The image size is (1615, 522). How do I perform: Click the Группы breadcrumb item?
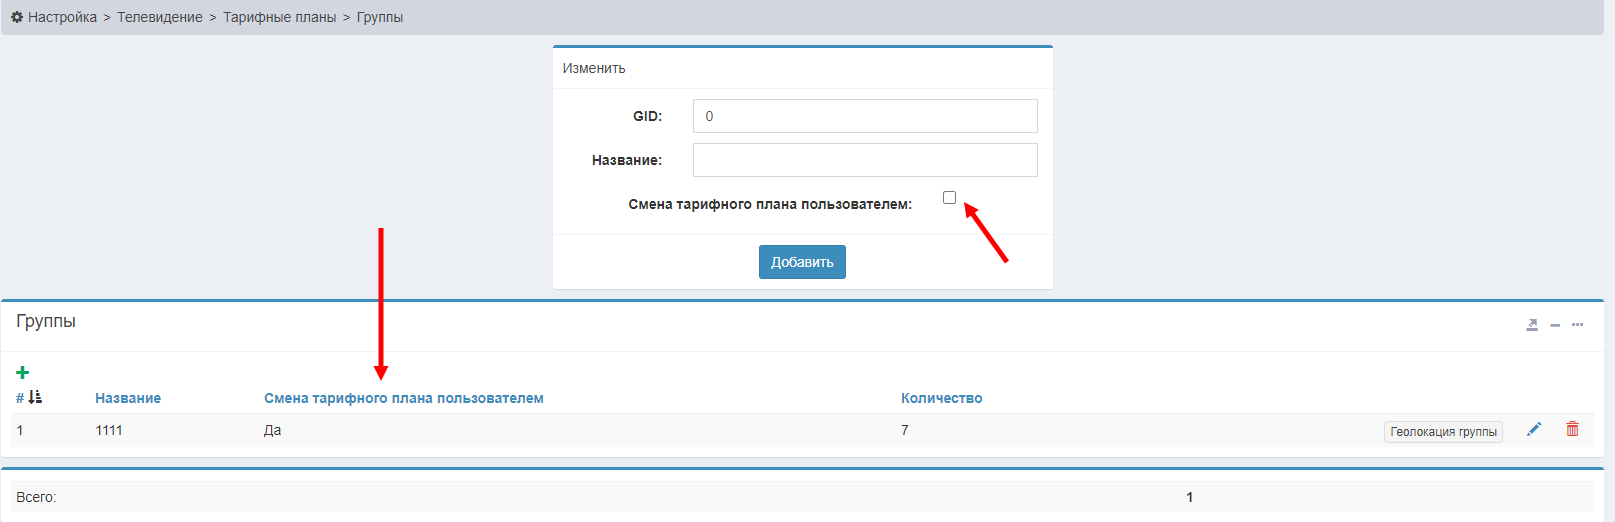(380, 17)
